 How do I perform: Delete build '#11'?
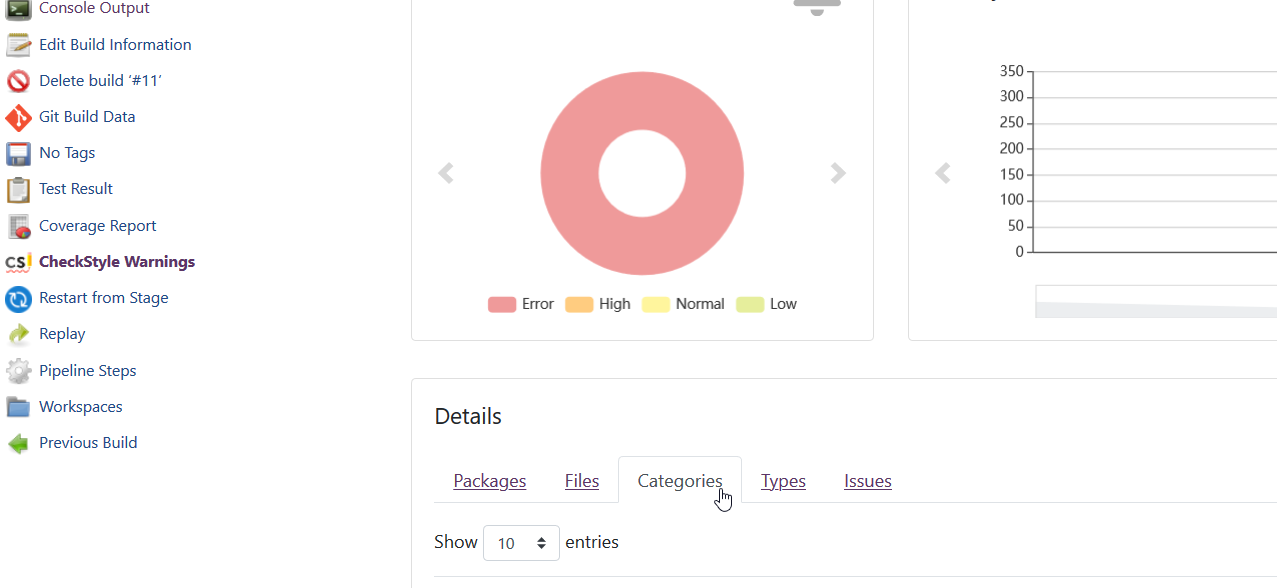(x=98, y=80)
